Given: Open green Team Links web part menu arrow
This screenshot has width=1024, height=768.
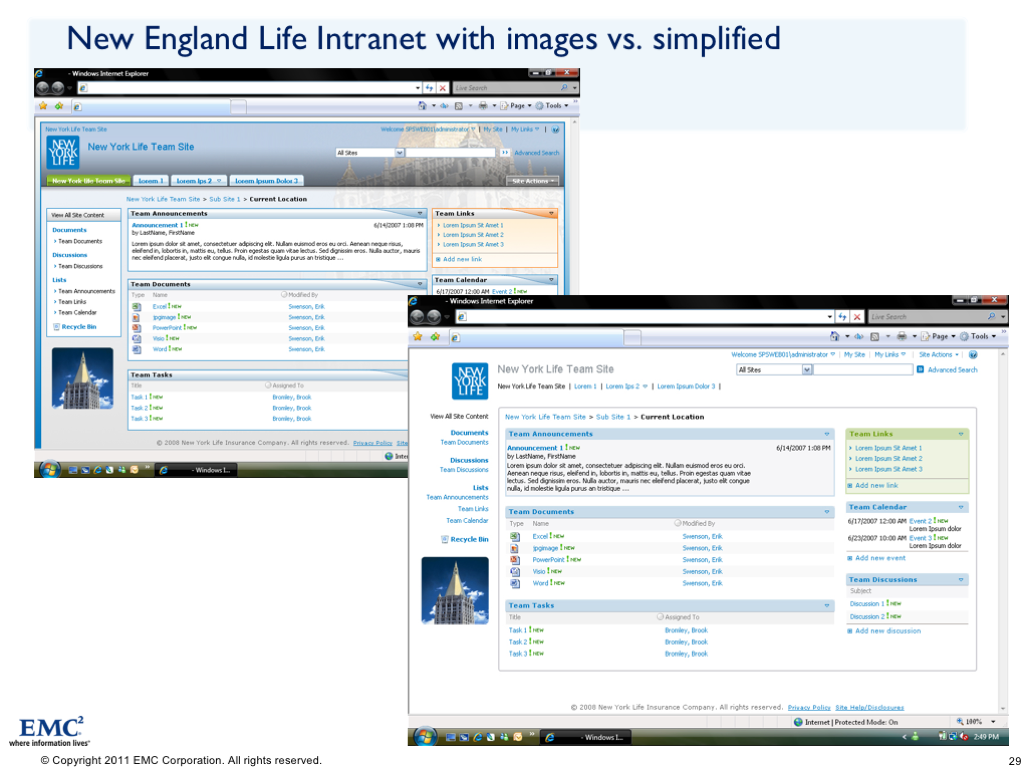Looking at the screenshot, I should pos(961,434).
